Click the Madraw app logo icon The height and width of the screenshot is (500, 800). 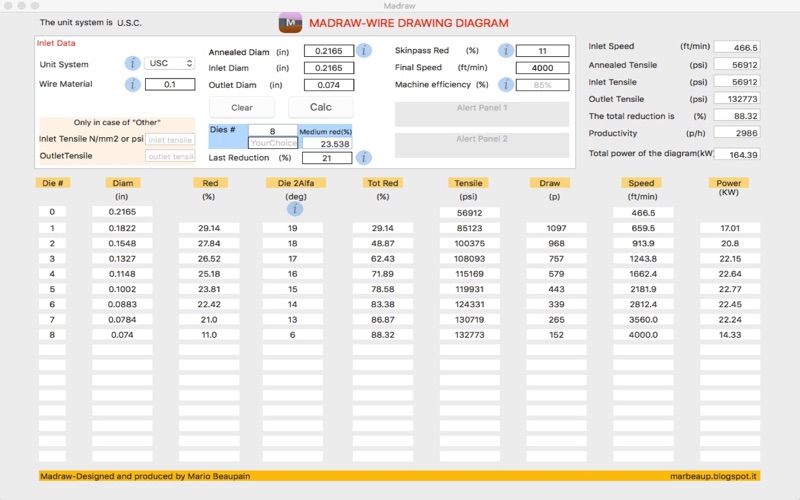coord(290,23)
